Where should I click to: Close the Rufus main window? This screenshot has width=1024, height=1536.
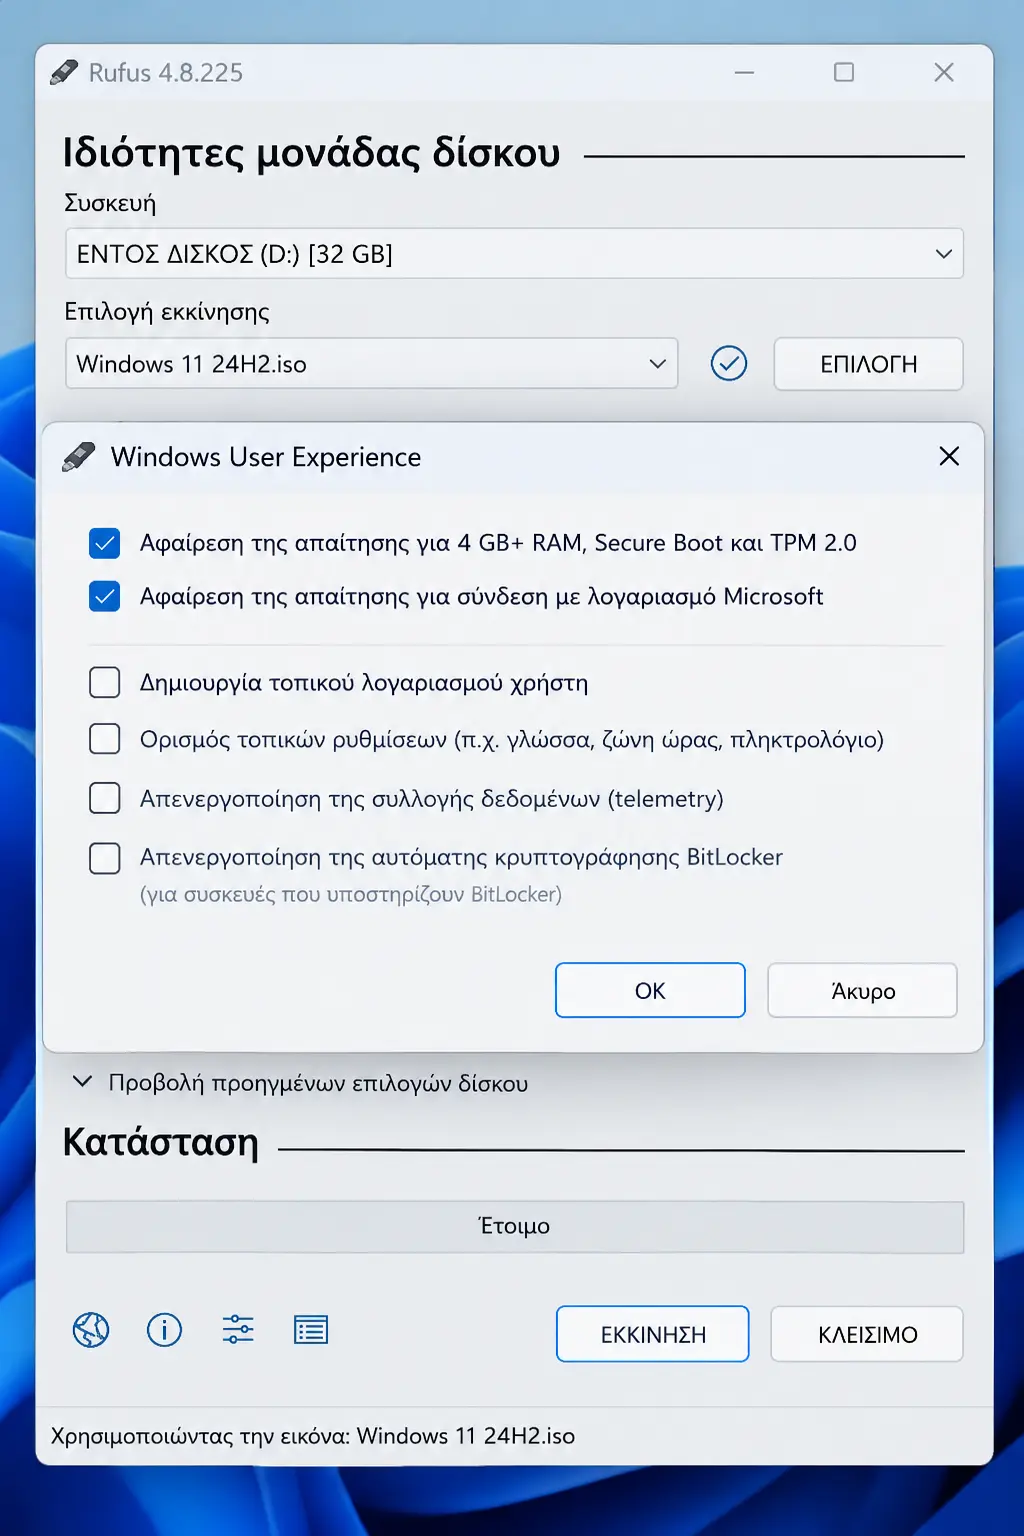(x=944, y=72)
